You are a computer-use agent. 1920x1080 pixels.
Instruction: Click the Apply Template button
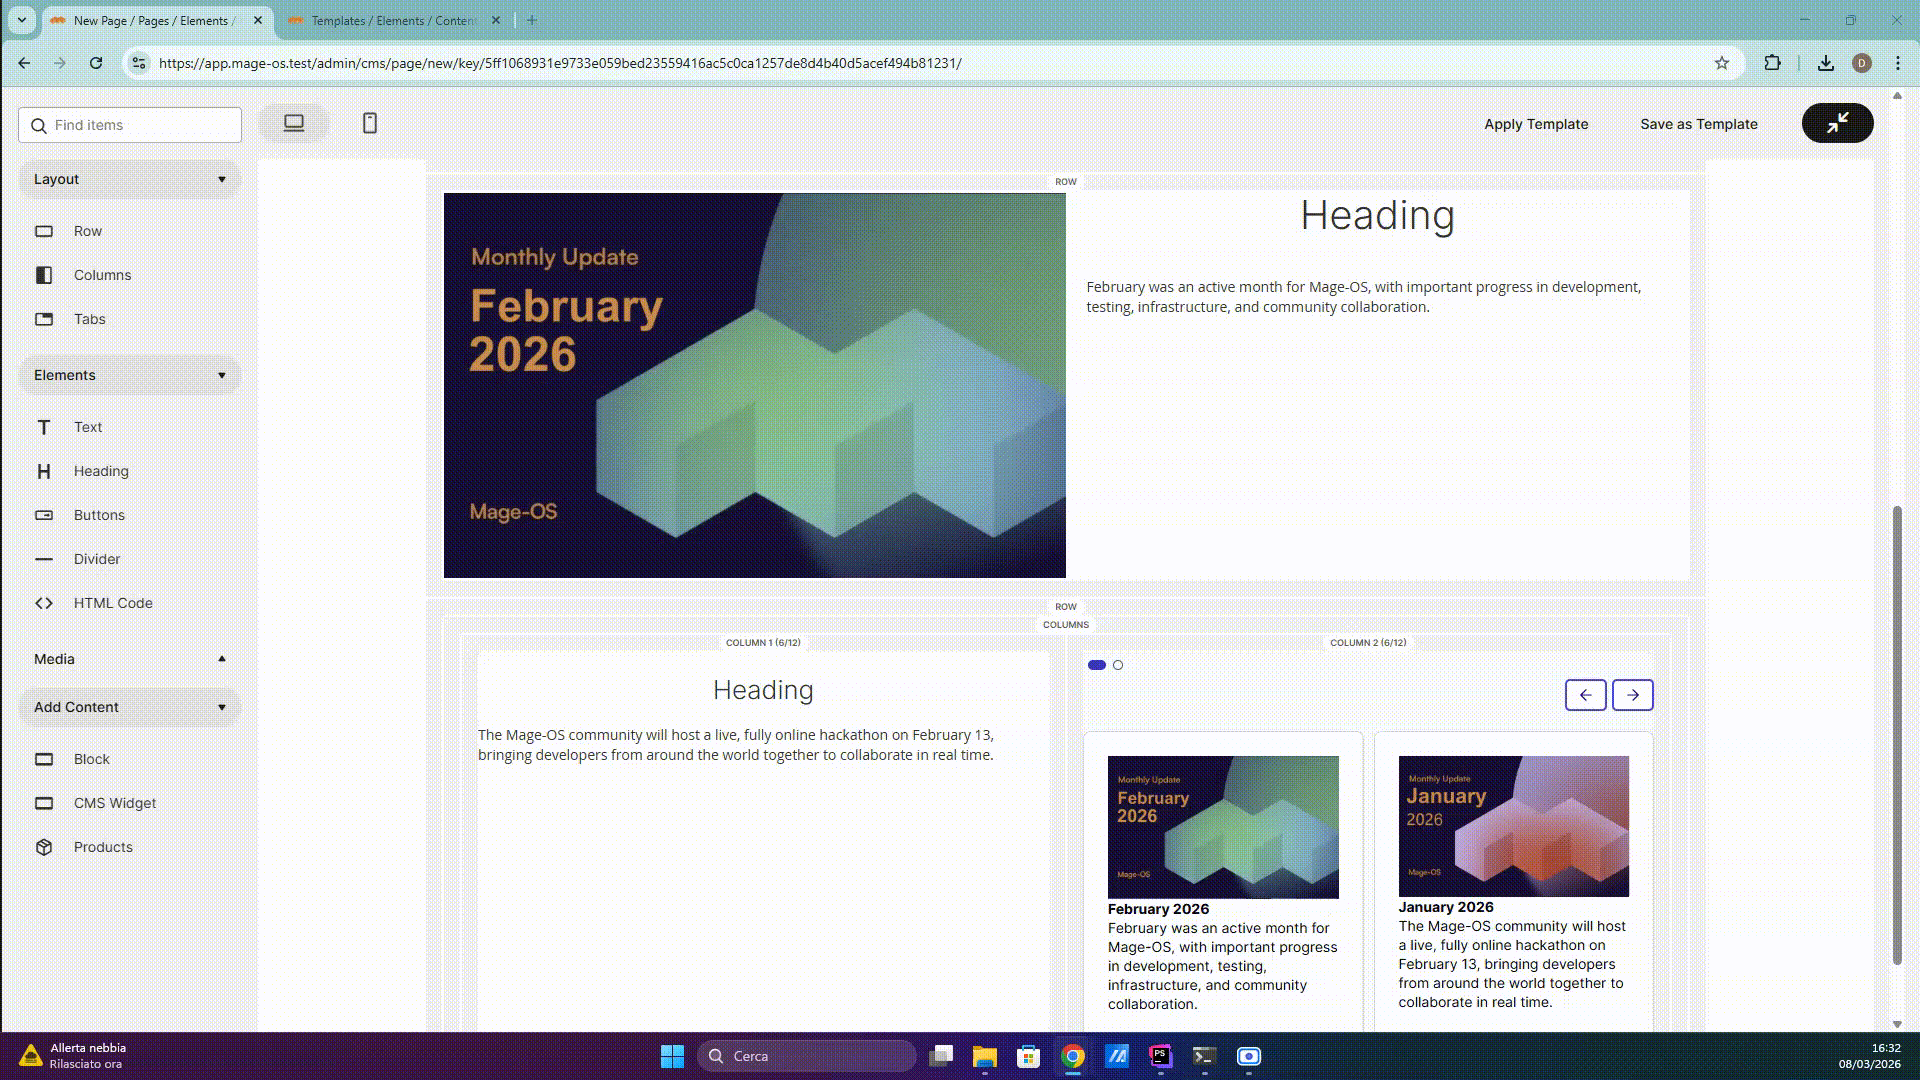[1535, 124]
